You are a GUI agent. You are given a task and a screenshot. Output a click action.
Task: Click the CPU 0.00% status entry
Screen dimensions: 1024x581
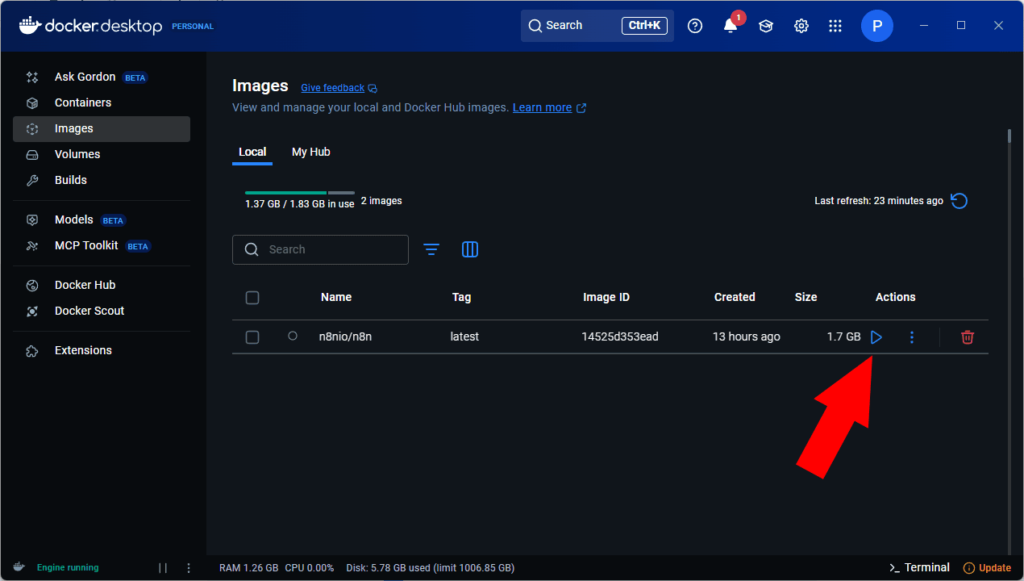[x=309, y=568]
